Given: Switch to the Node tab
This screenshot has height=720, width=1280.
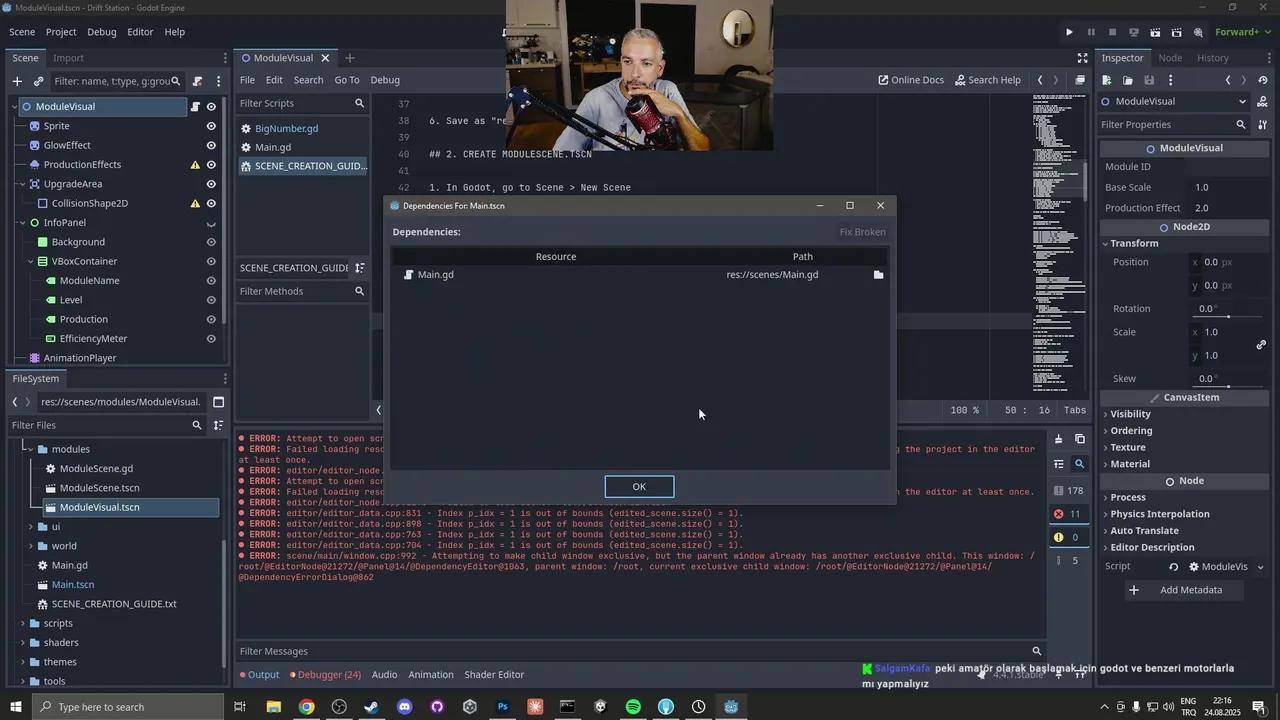Looking at the screenshot, I should point(1170,58).
